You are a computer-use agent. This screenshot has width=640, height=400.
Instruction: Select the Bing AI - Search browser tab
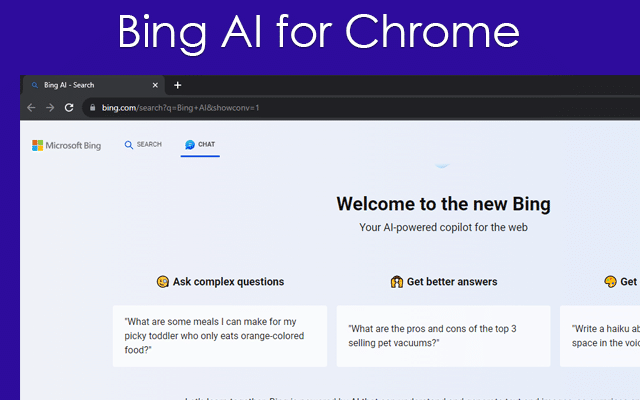[x=93, y=85]
